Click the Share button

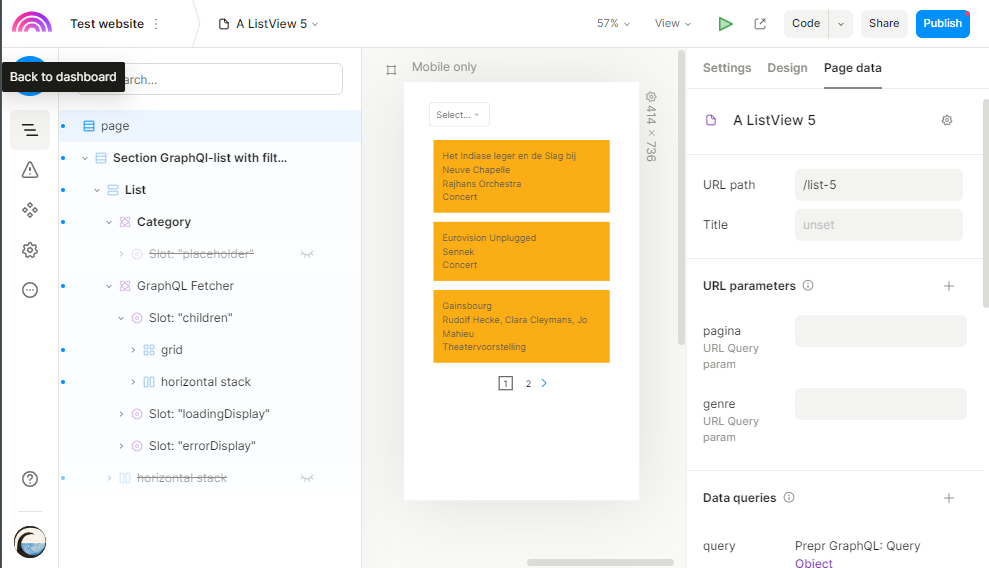(x=883, y=24)
